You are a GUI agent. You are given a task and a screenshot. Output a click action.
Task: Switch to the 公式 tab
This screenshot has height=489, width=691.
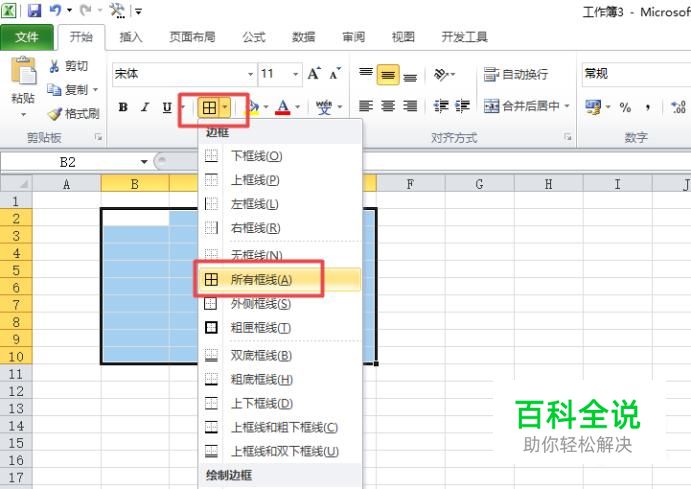click(254, 37)
